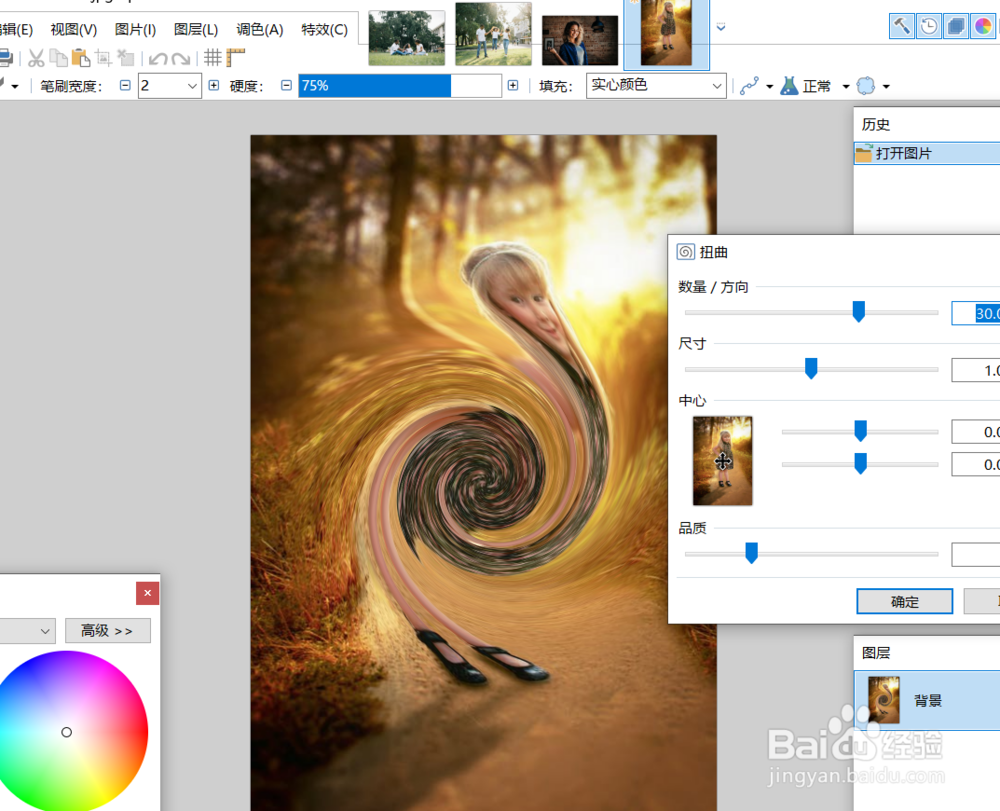Decrease hardness with minus icon
Image resolution: width=1000 pixels, height=811 pixels.
click(x=286, y=85)
